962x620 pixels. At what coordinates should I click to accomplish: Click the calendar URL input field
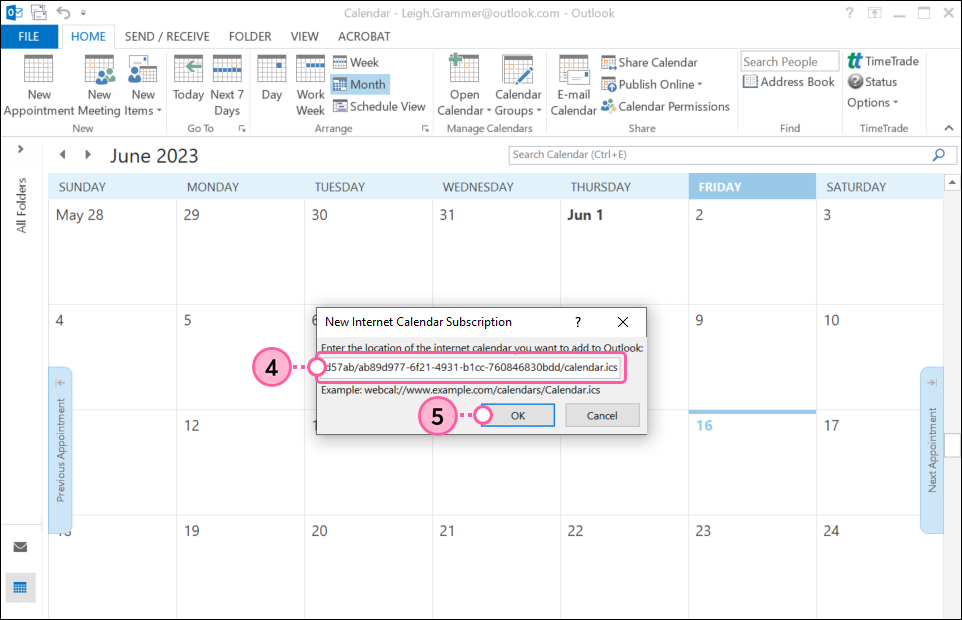[471, 368]
